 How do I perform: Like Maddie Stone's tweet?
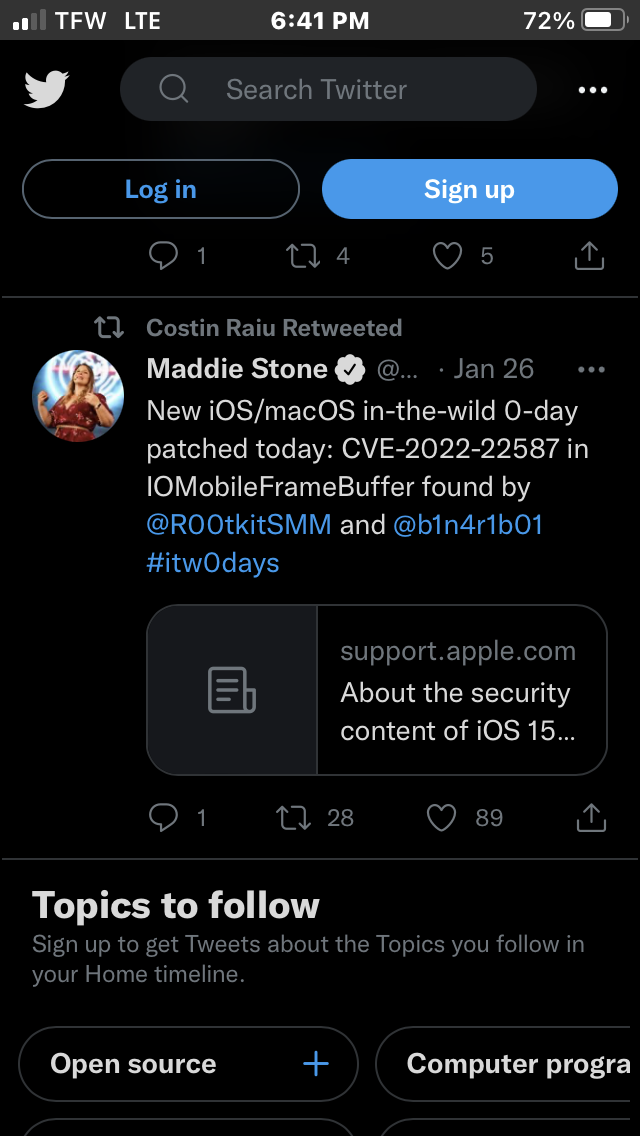point(442,818)
